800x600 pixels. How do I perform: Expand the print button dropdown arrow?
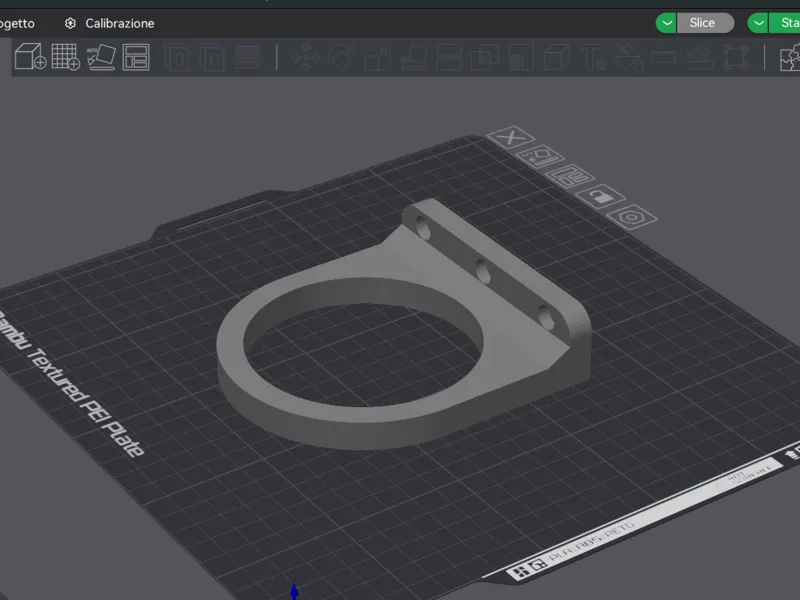click(x=758, y=23)
